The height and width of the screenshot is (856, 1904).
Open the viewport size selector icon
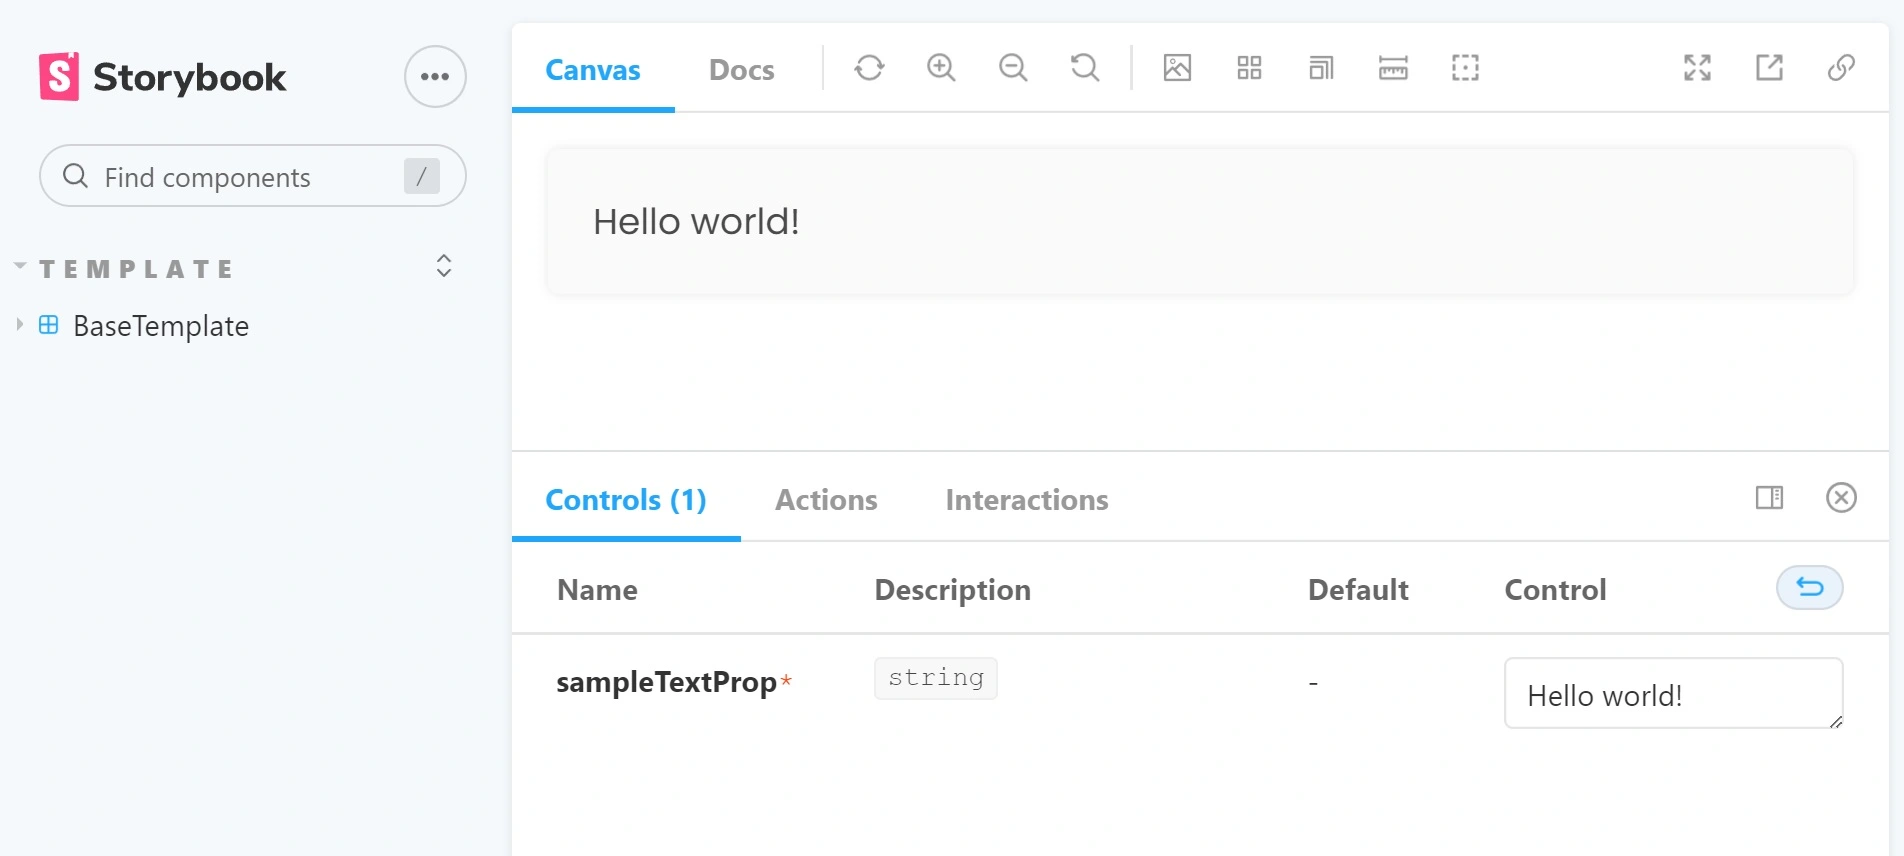pyautogui.click(x=1321, y=68)
